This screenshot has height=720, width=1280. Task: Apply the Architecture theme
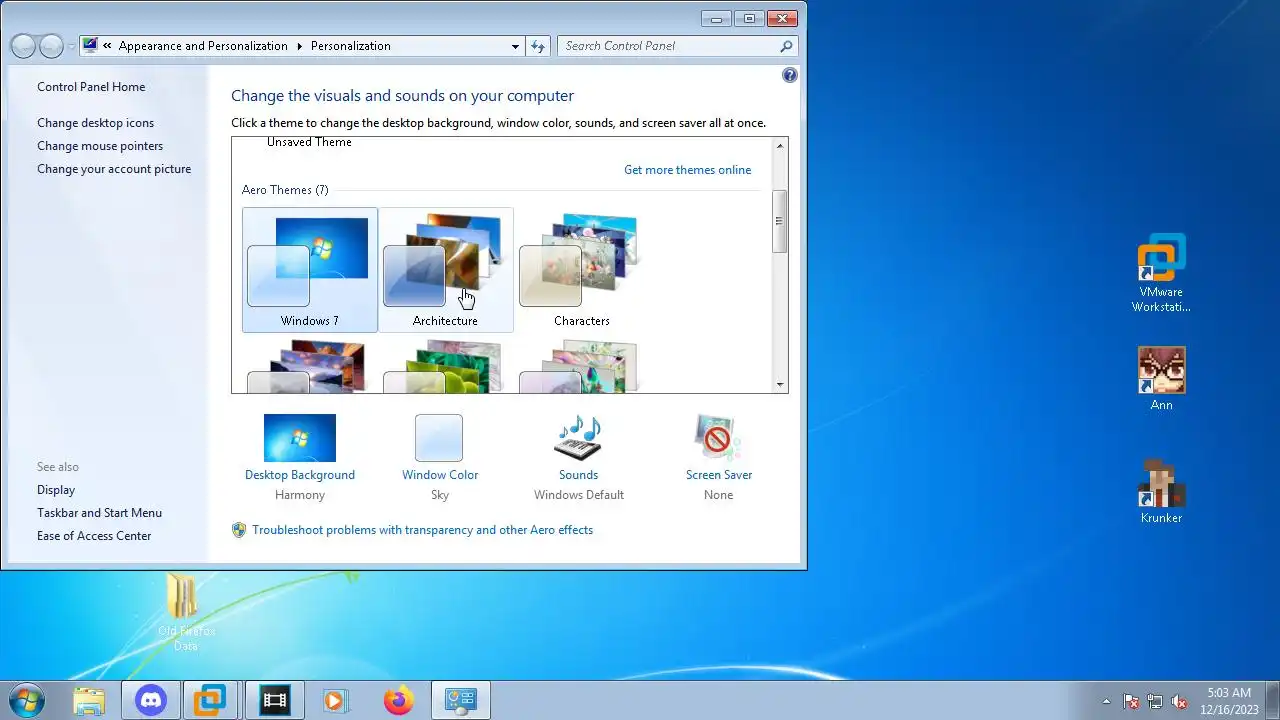(x=445, y=269)
